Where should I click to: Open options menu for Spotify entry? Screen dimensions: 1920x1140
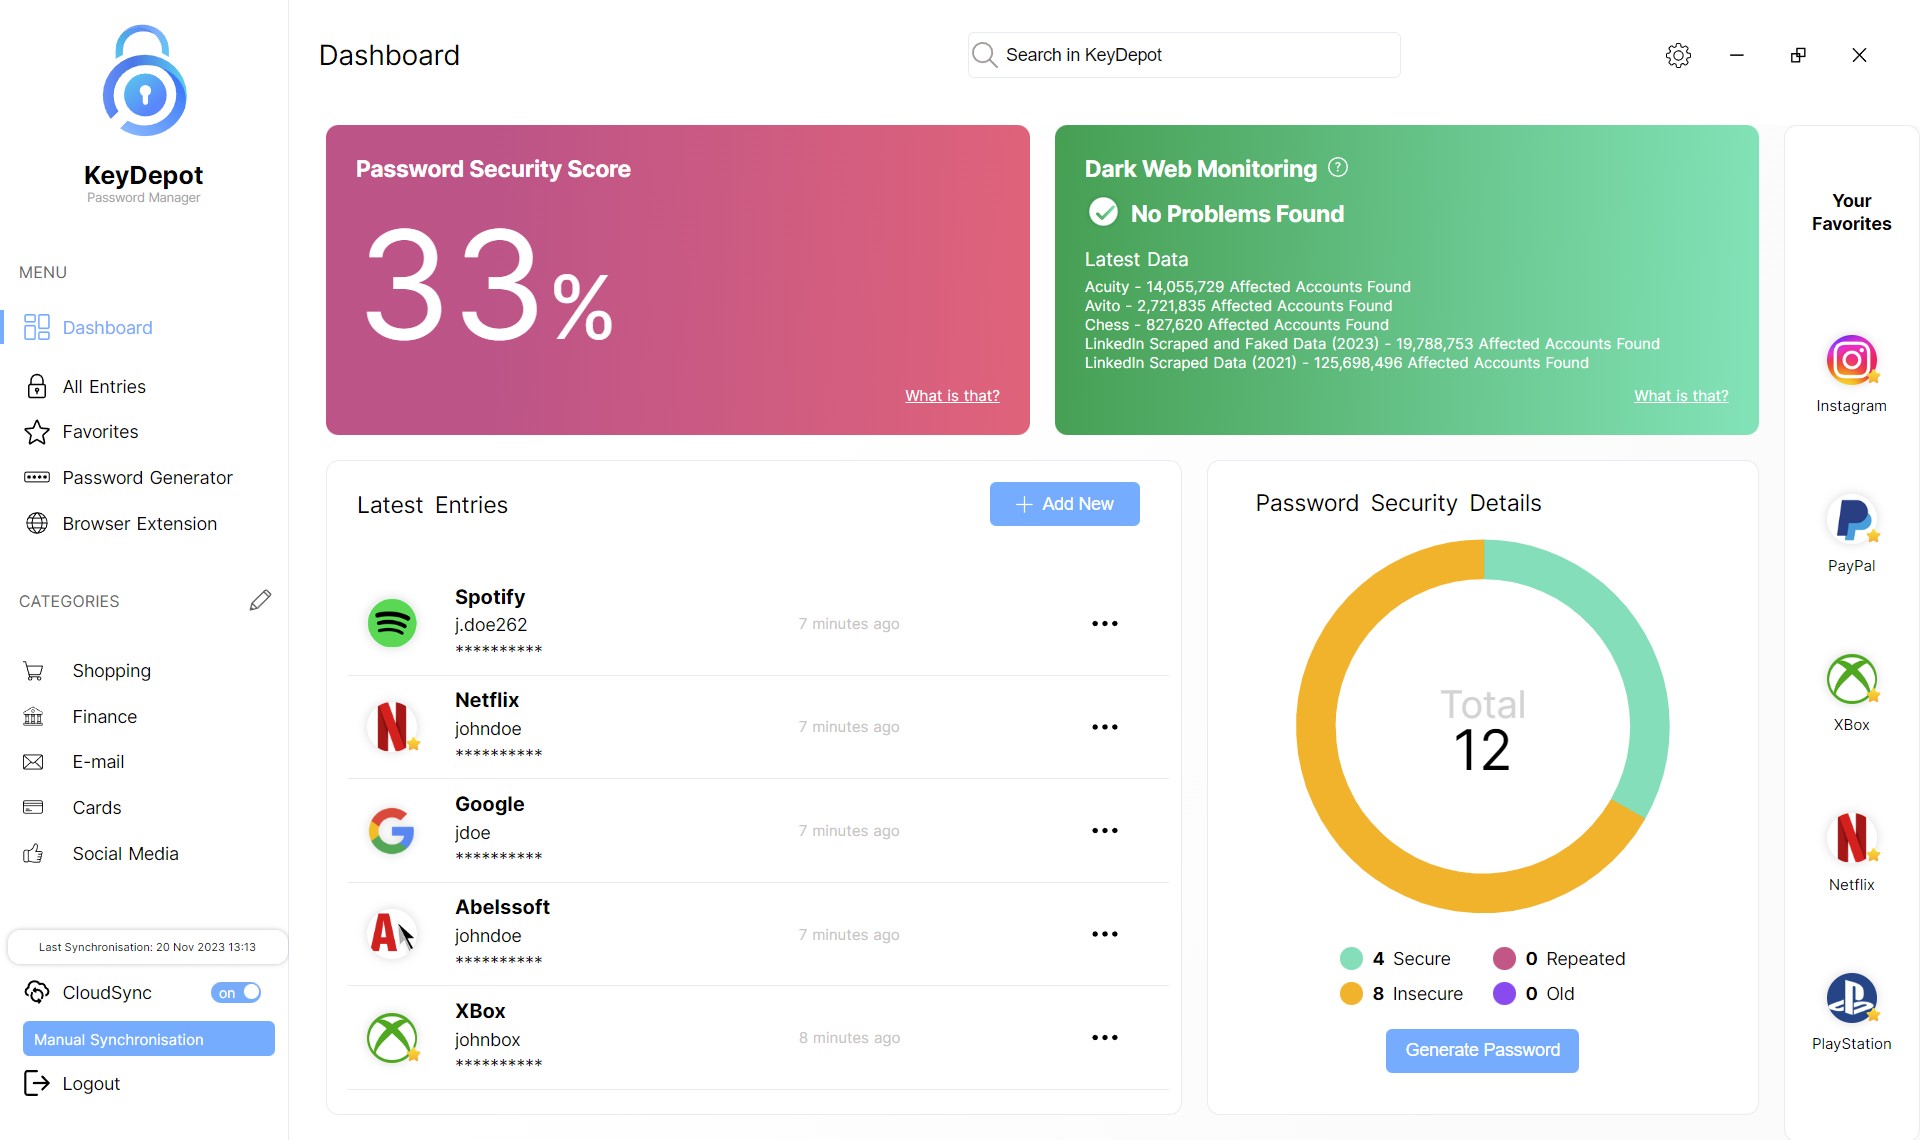pos(1104,623)
